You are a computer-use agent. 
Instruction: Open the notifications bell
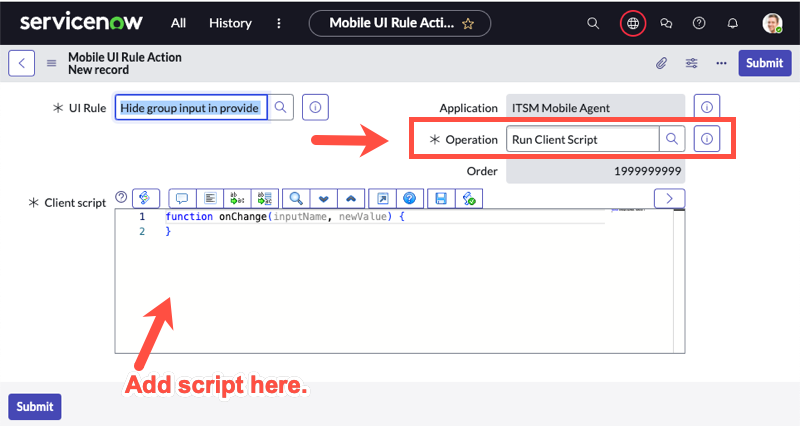point(733,23)
